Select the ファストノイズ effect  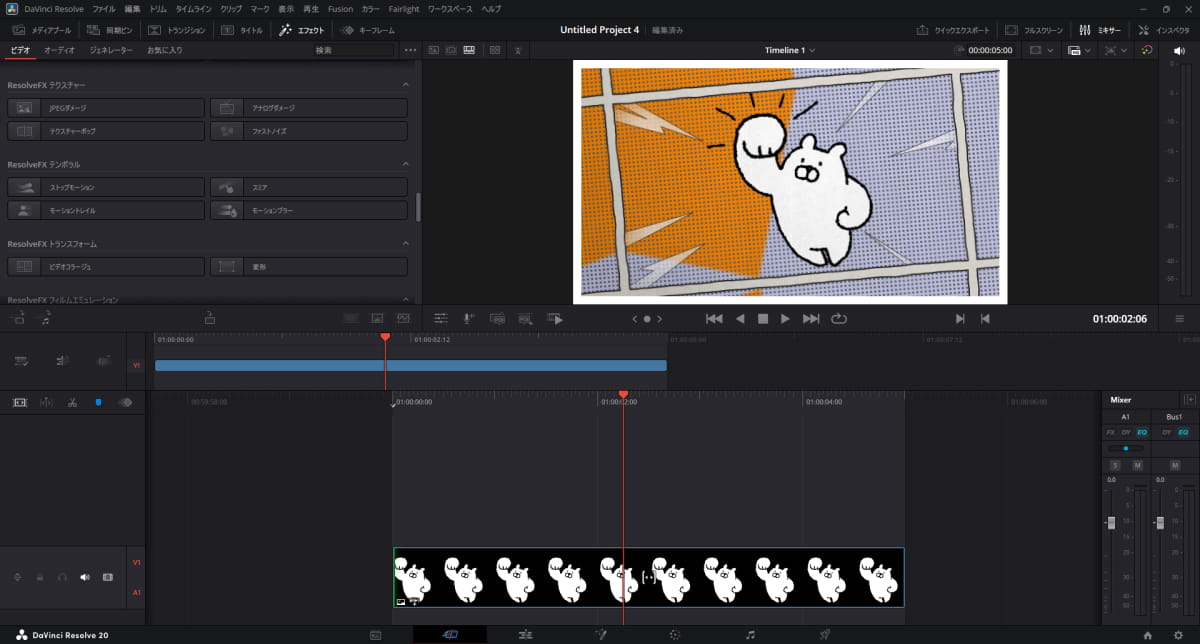[309, 131]
